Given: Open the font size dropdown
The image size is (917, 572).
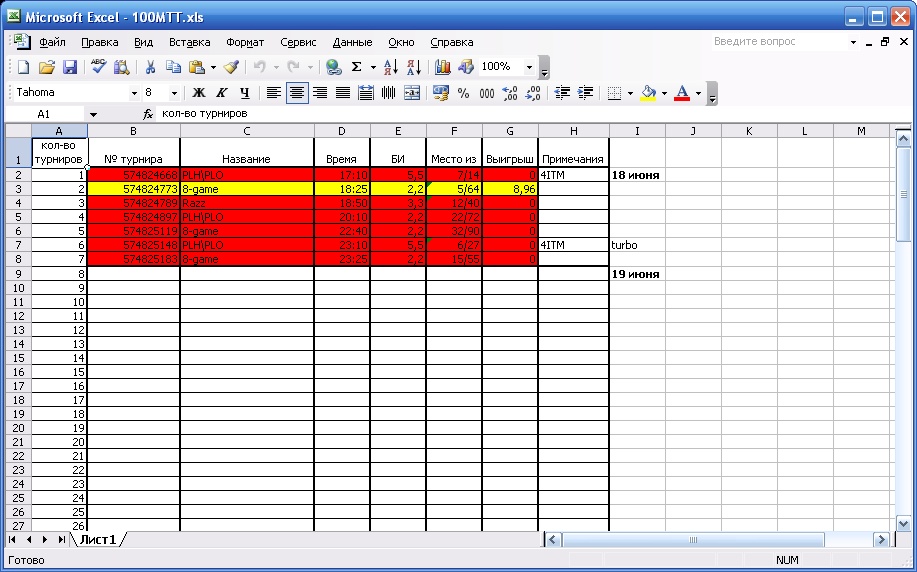Looking at the screenshot, I should pos(174,92).
